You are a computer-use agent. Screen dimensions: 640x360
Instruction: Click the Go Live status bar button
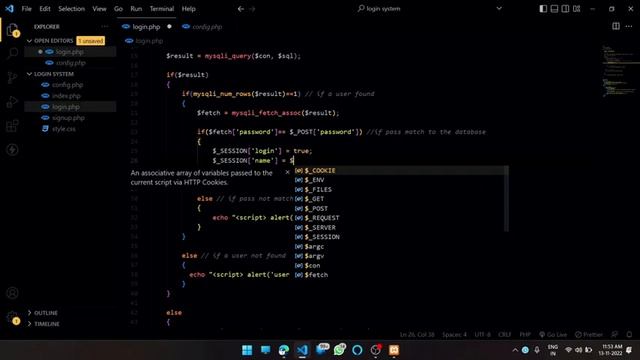[x=553, y=335]
